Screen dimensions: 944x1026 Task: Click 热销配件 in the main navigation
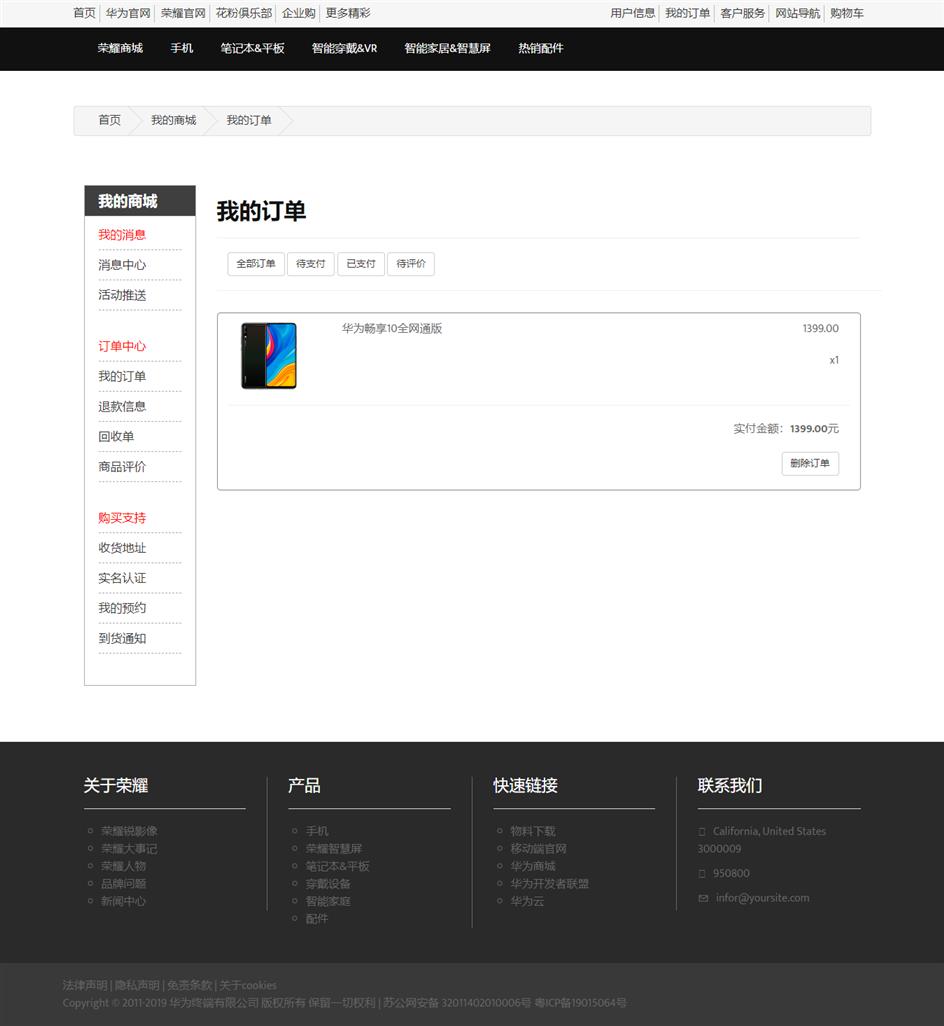(541, 48)
